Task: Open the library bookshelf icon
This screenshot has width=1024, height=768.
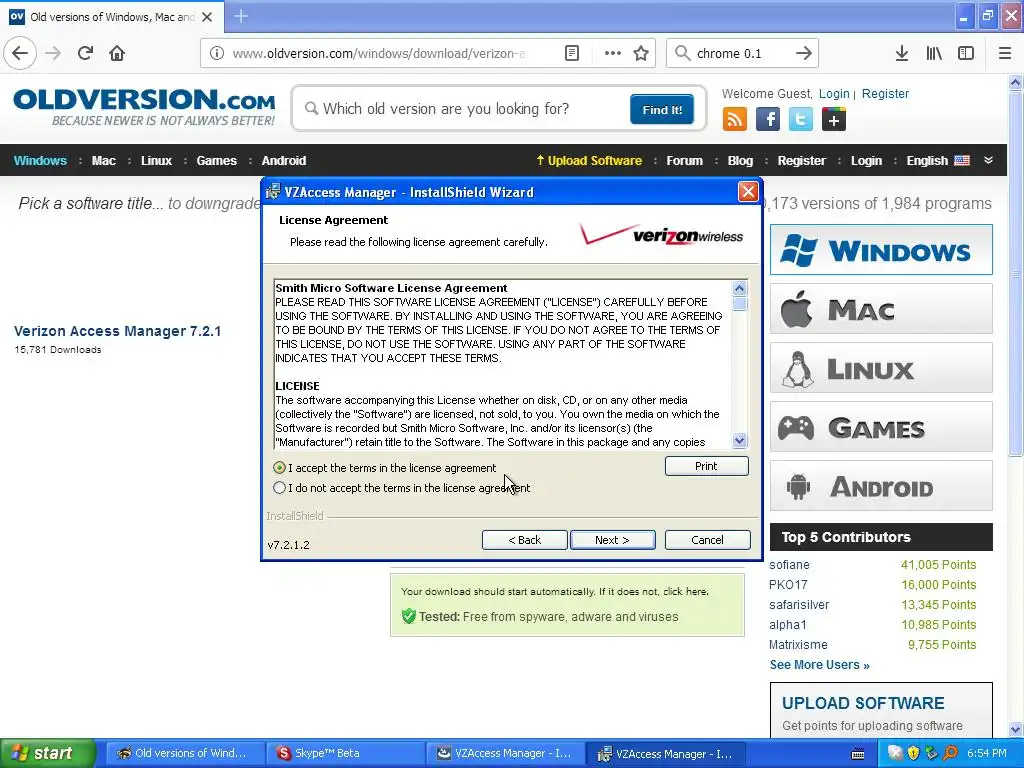Action: [x=934, y=53]
